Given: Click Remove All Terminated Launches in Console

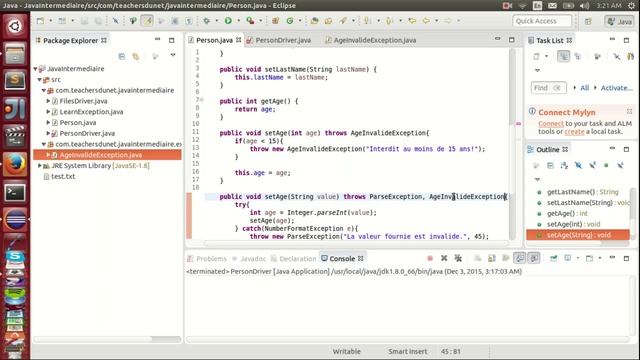Looking at the screenshot, I should click(x=458, y=258).
